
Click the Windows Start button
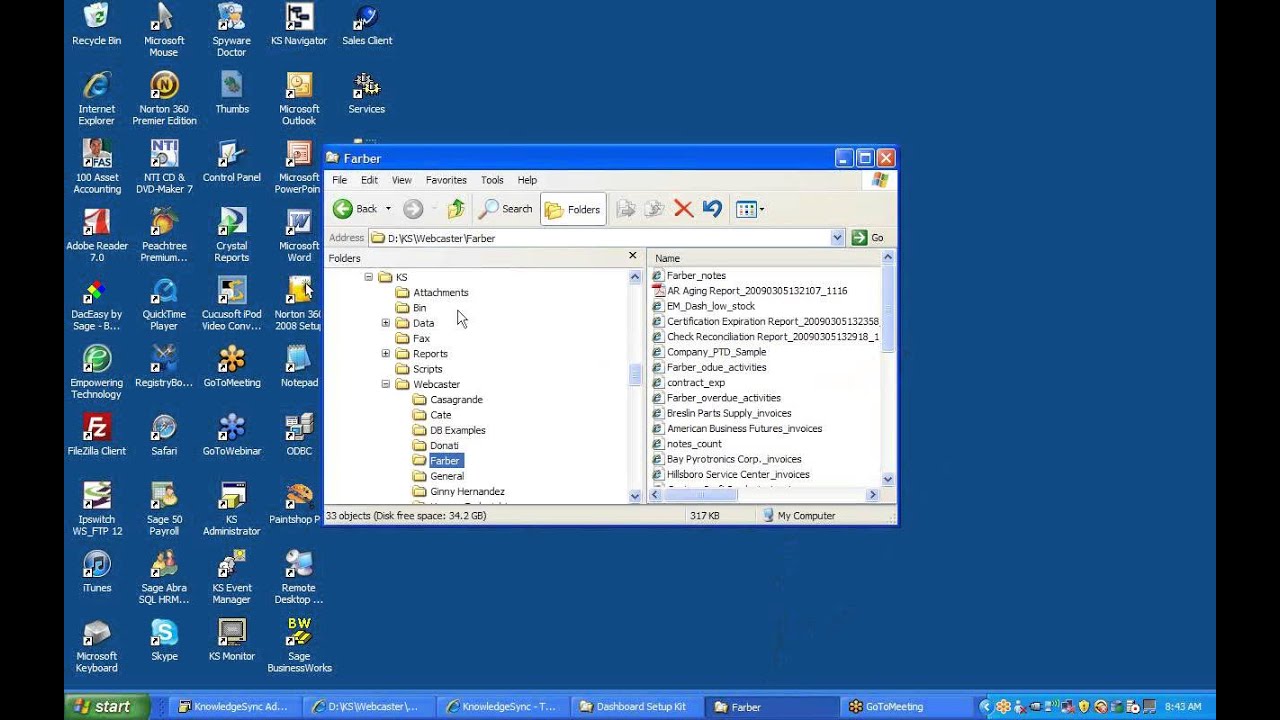(x=106, y=706)
